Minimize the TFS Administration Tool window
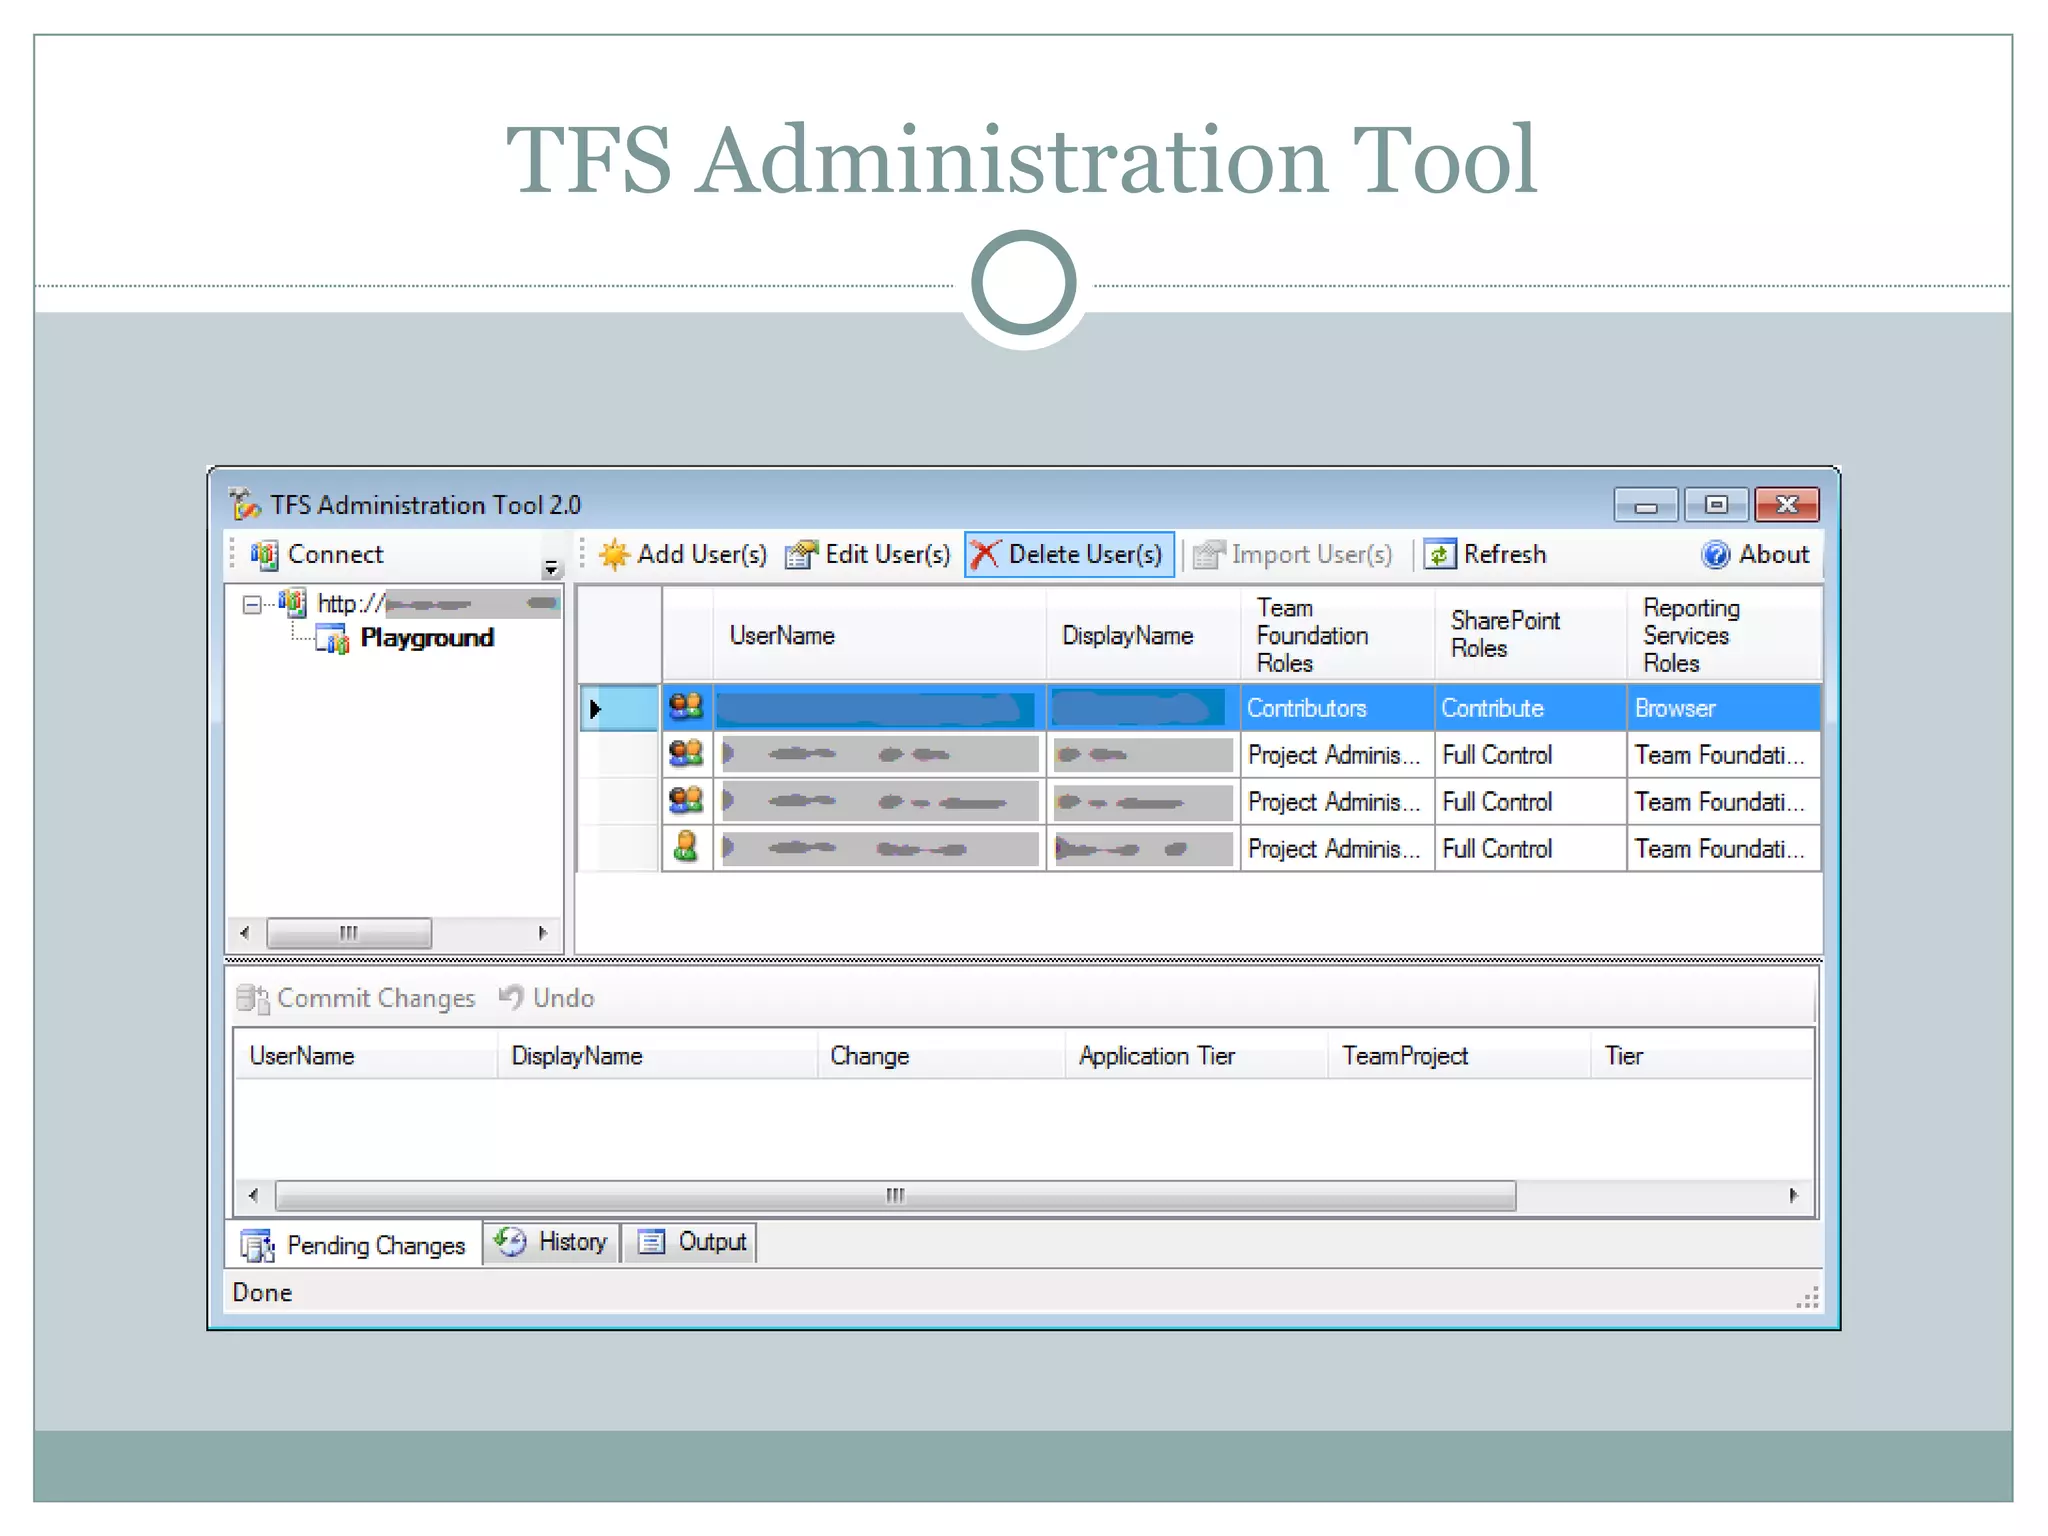This screenshot has height=1536, width=2048. coord(1646,505)
